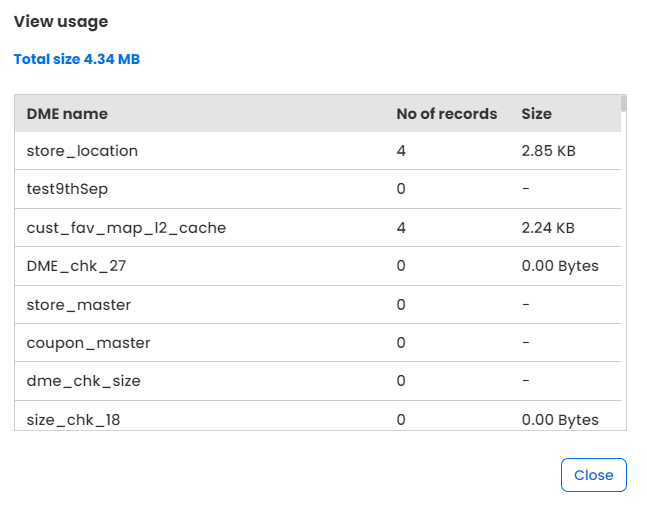Screen dimensions: 647x505
Task: Click the Close button
Action: tap(593, 475)
